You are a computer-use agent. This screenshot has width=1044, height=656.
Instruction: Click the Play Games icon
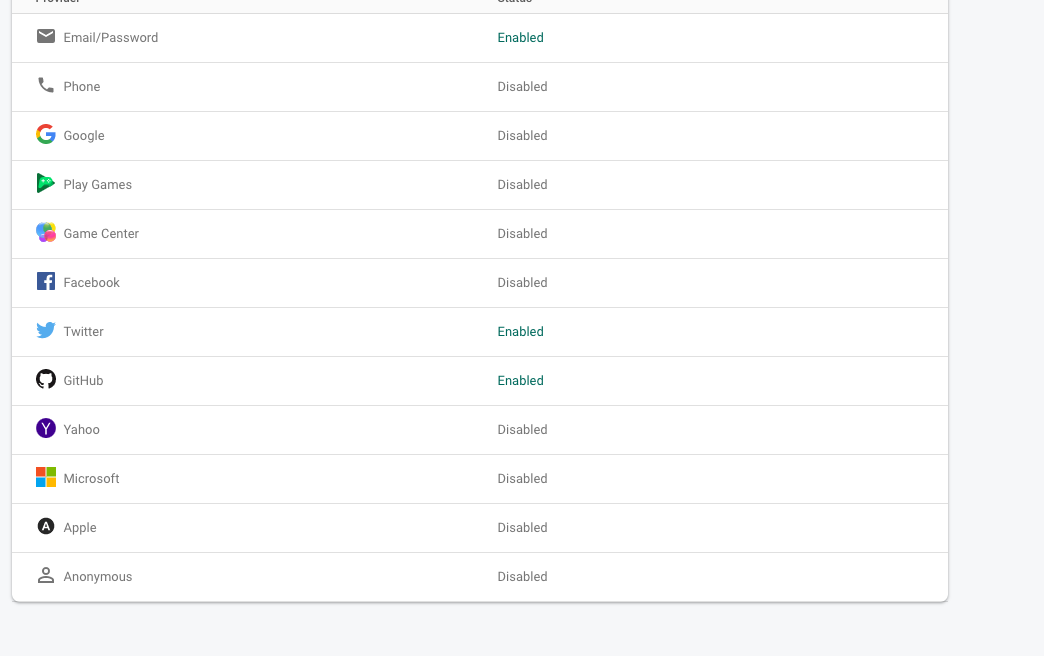(x=46, y=183)
